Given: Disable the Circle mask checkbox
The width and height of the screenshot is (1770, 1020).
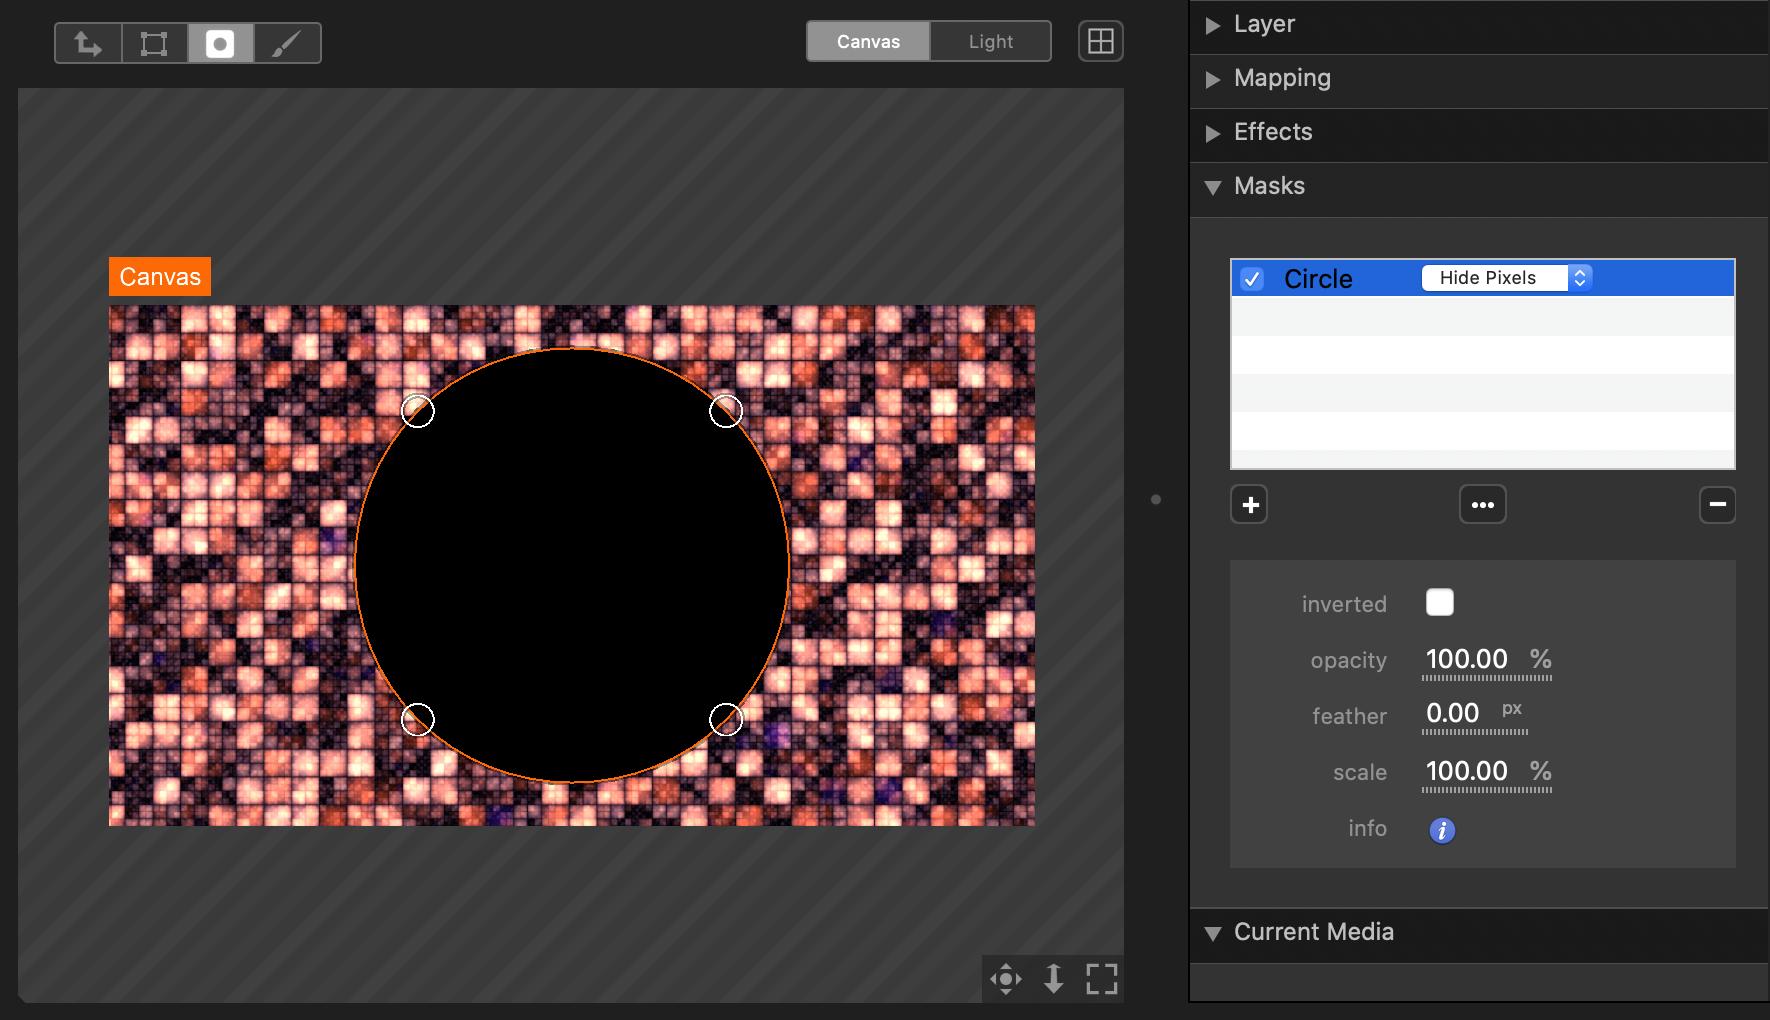Looking at the screenshot, I should (1252, 279).
